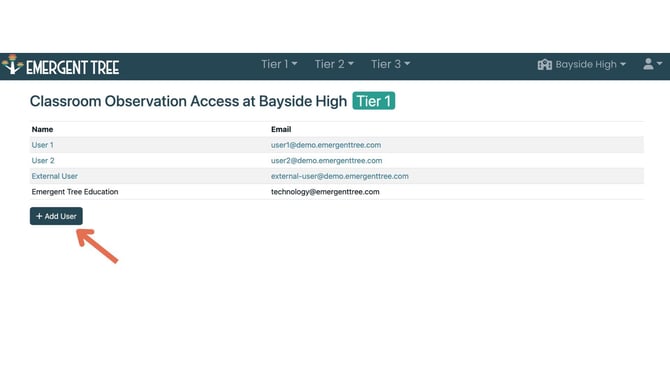Open the user profile icon menu
670x376 pixels.
coord(652,64)
